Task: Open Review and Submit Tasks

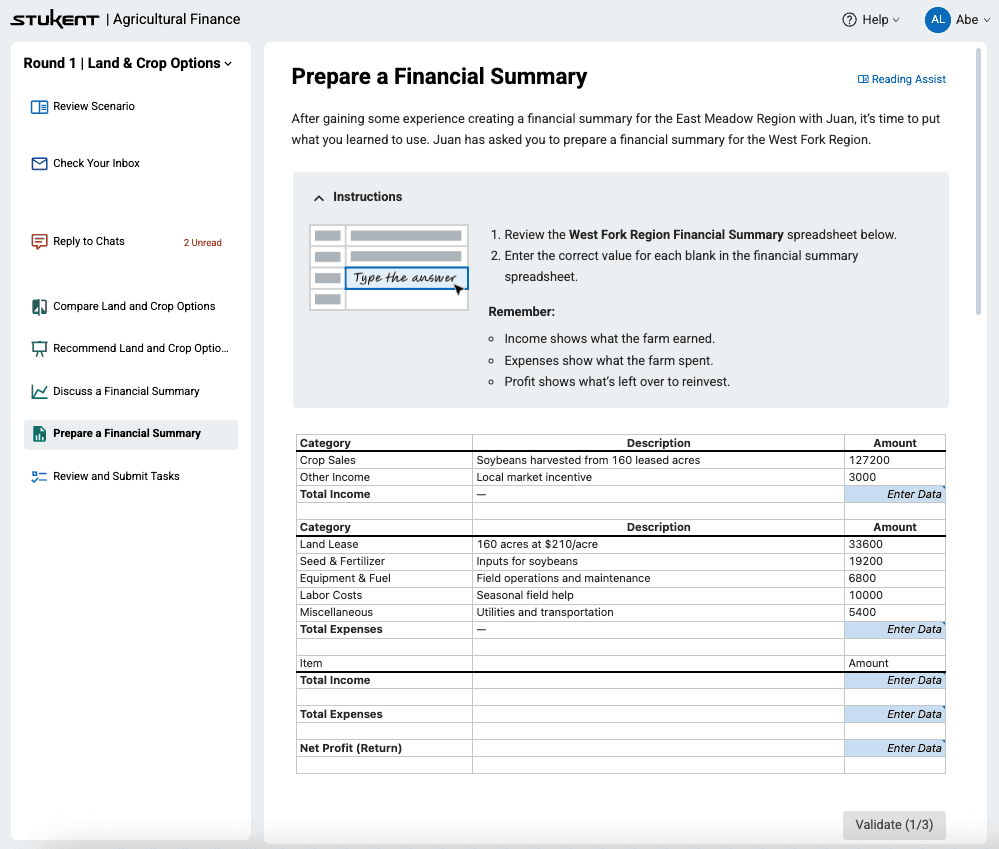Action: [x=116, y=476]
